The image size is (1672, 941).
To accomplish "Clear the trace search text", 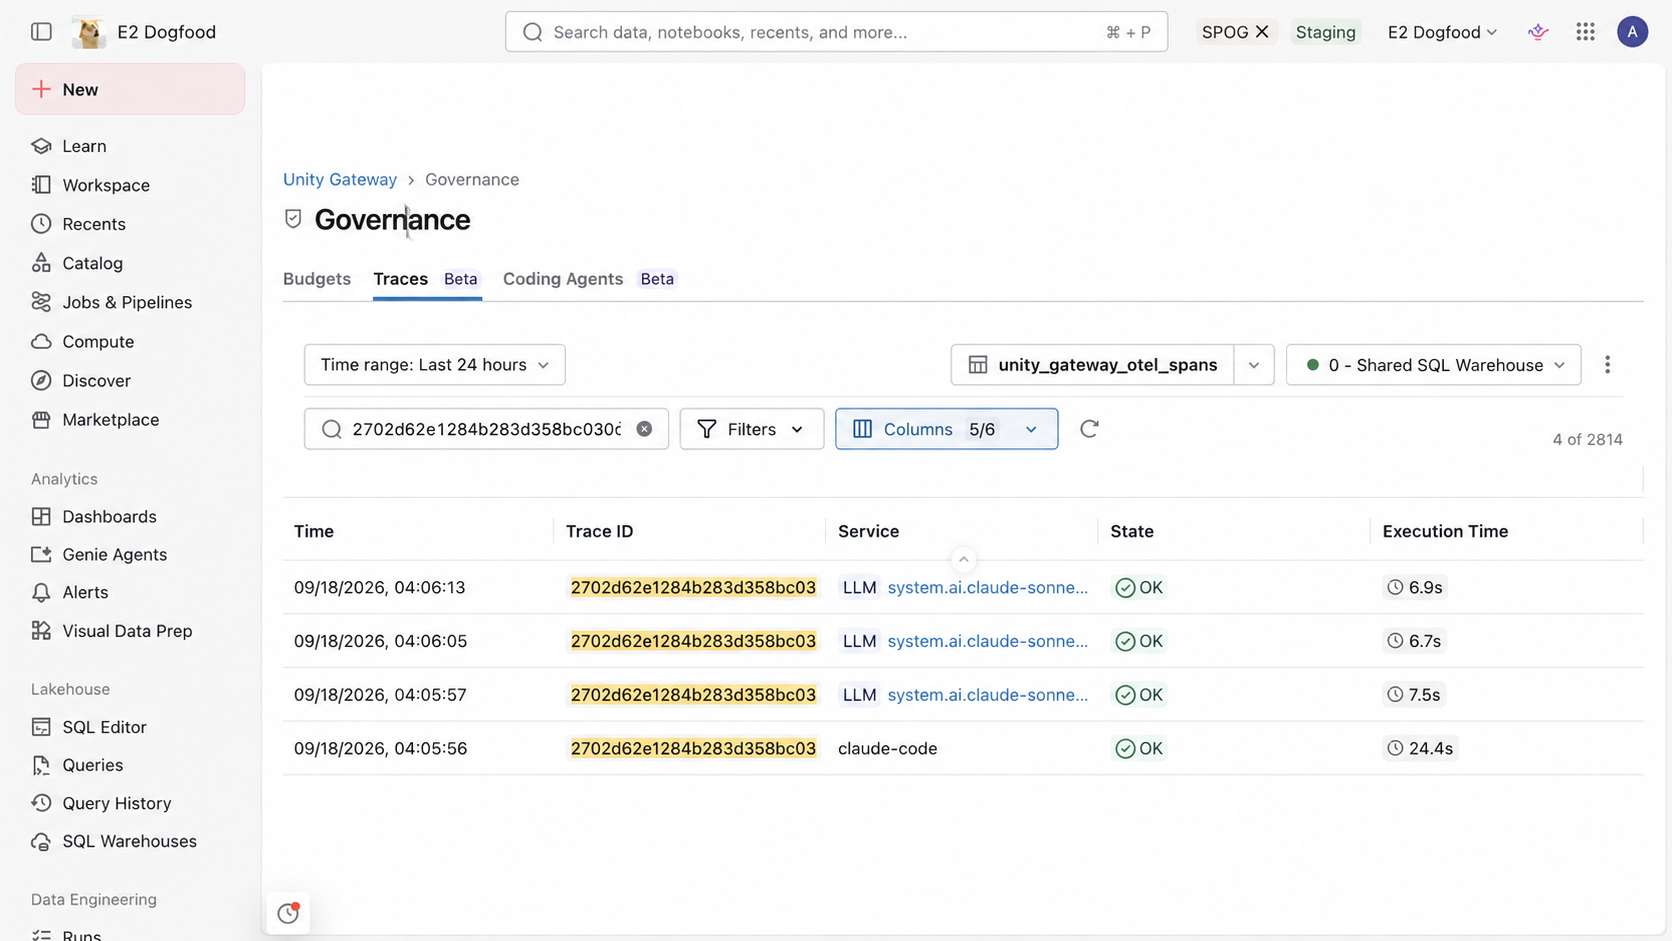I will (x=645, y=429).
